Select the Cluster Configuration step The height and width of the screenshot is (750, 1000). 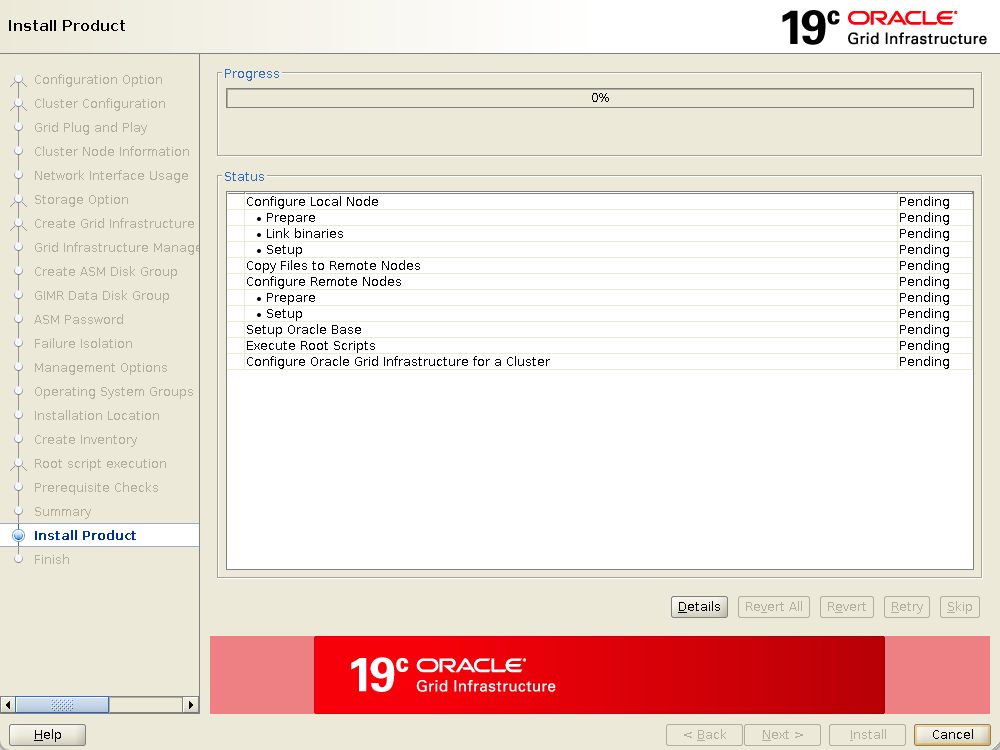100,104
